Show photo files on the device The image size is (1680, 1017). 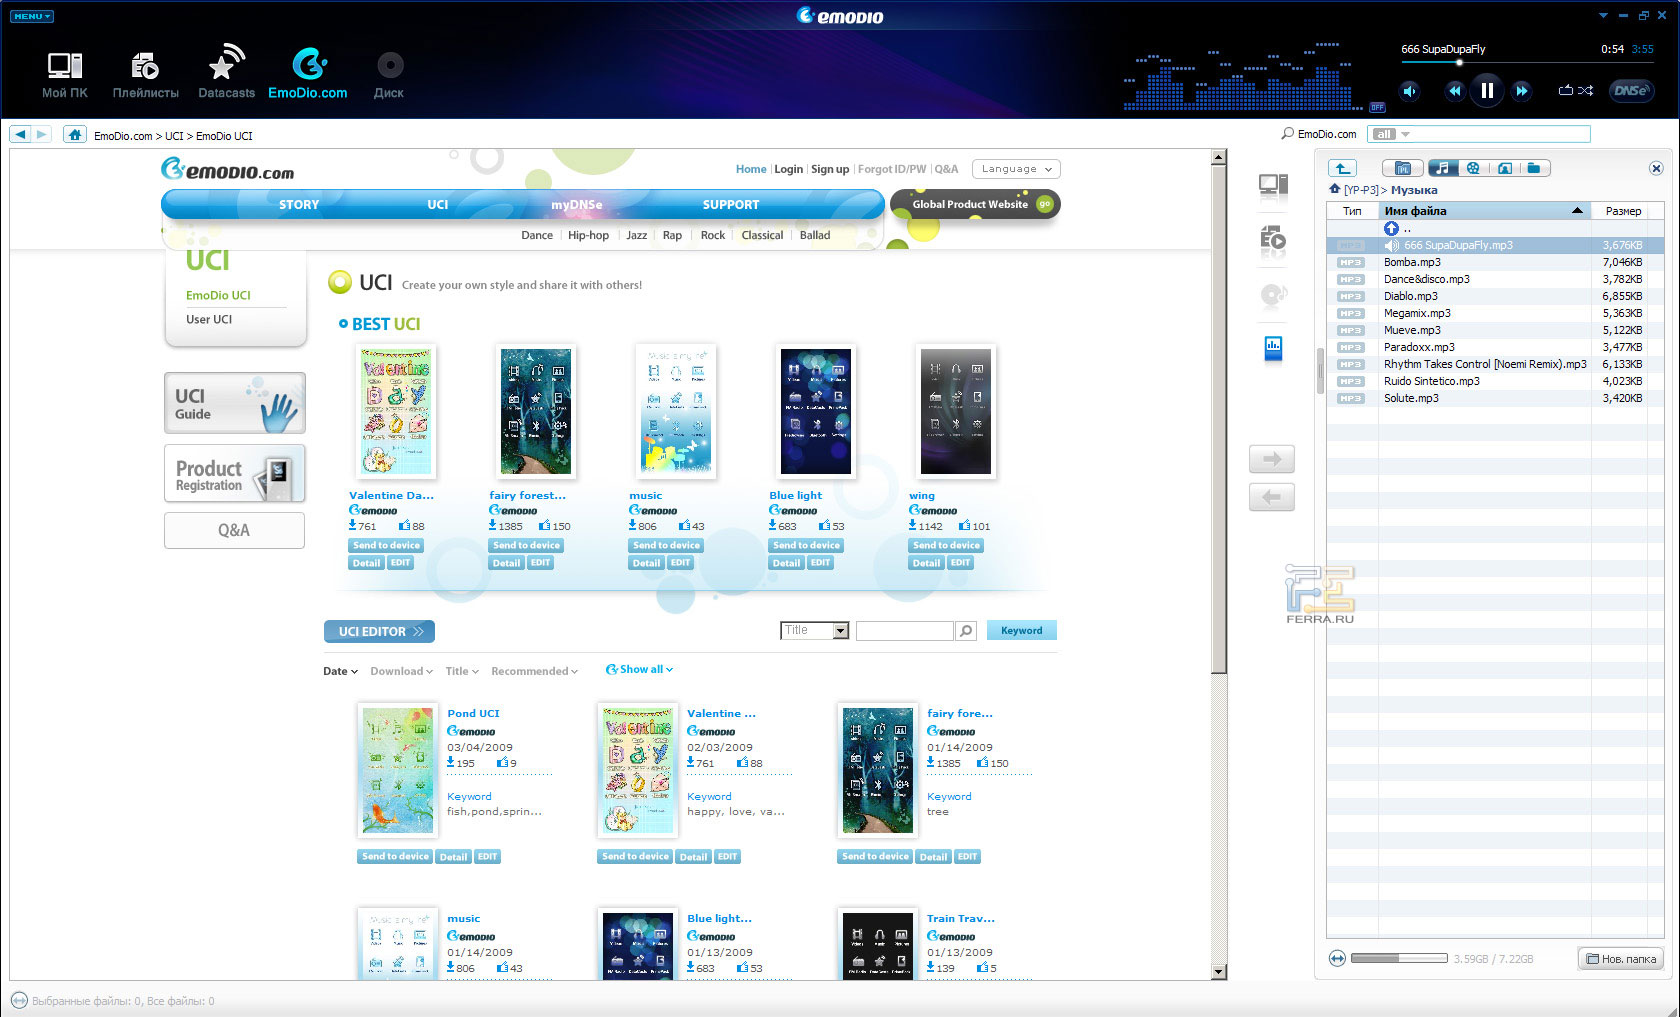tap(1503, 168)
